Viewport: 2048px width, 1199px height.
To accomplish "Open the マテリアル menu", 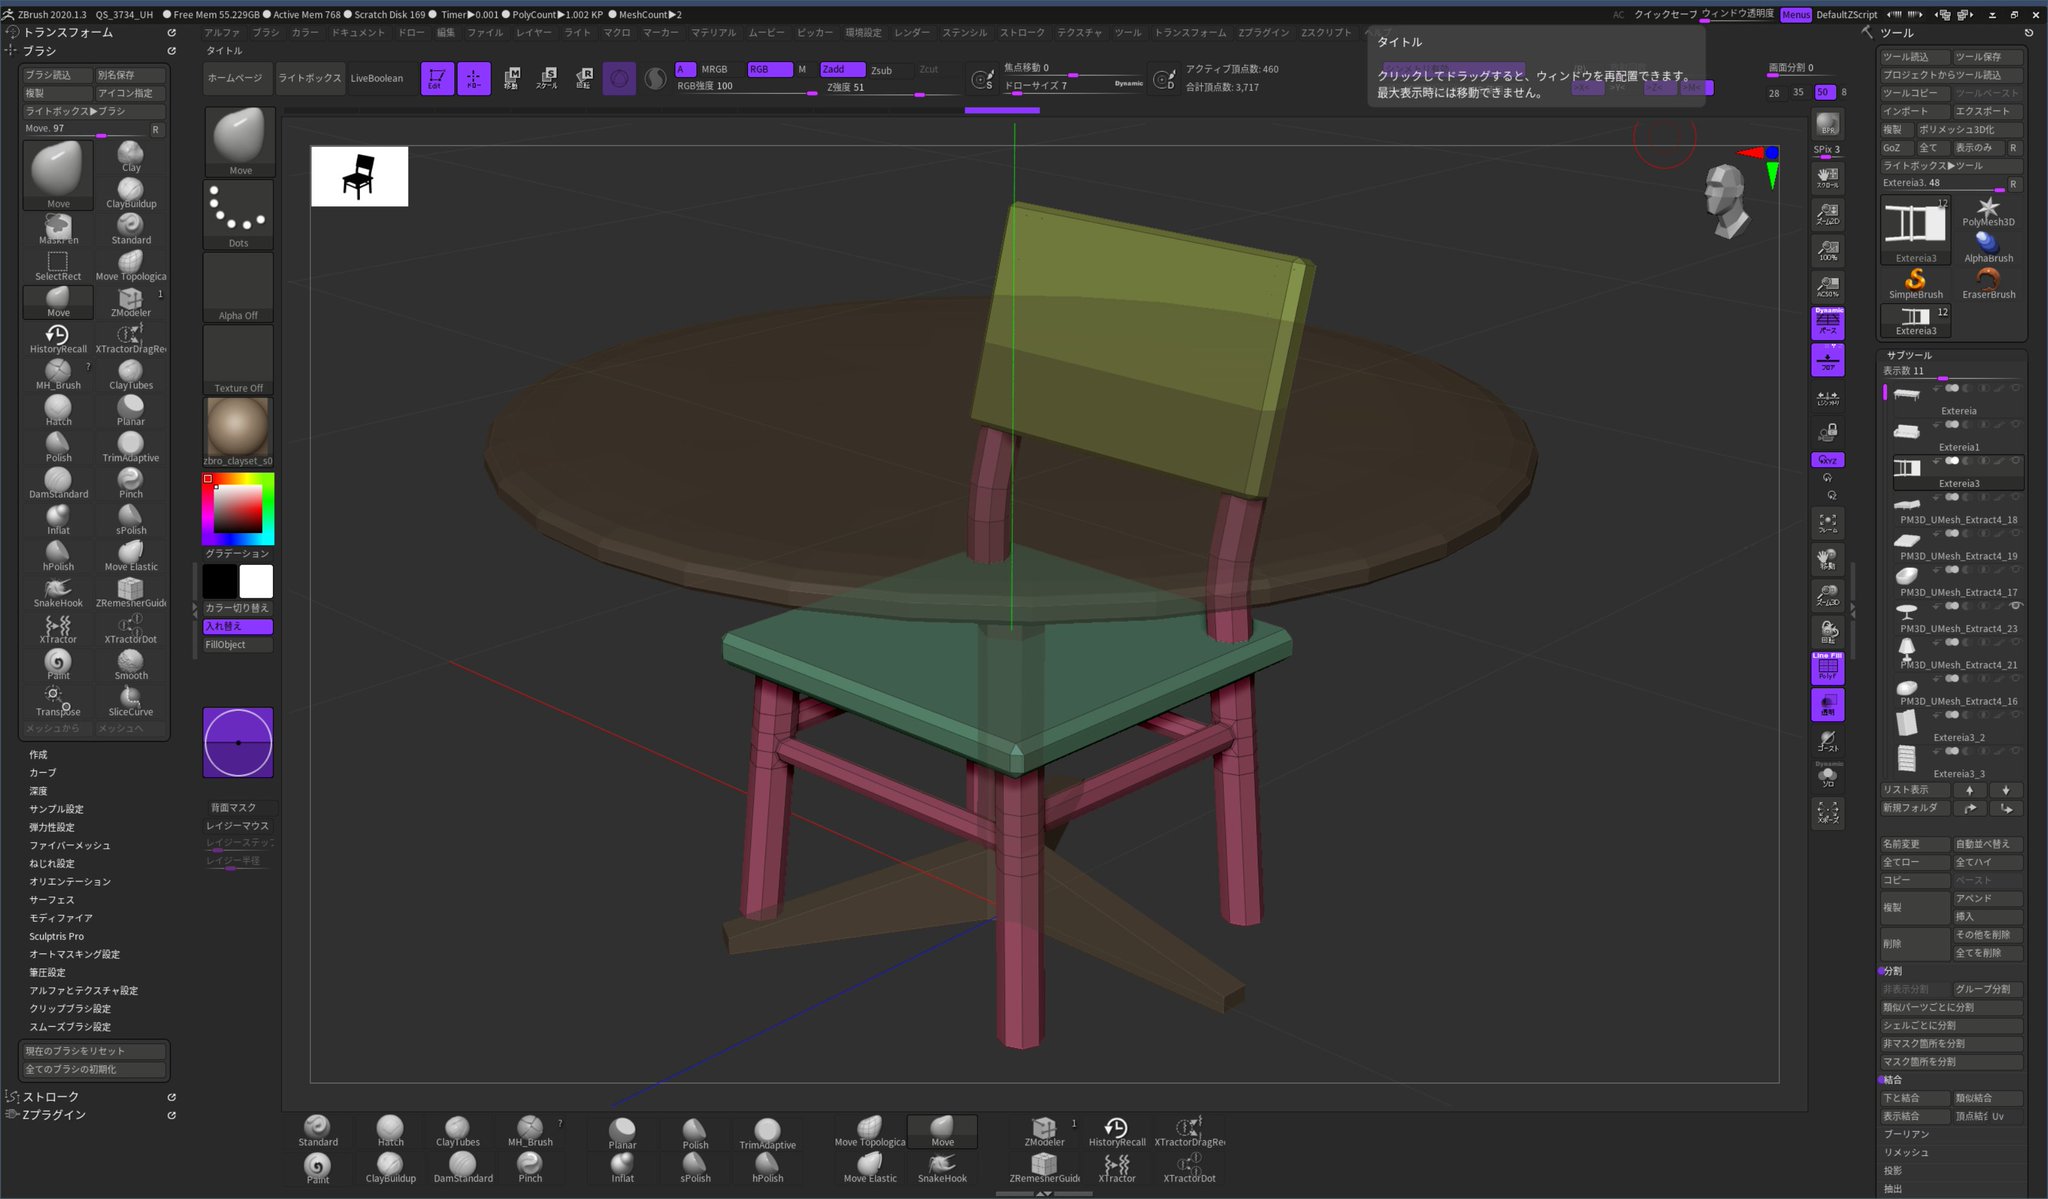I will pyautogui.click(x=713, y=33).
